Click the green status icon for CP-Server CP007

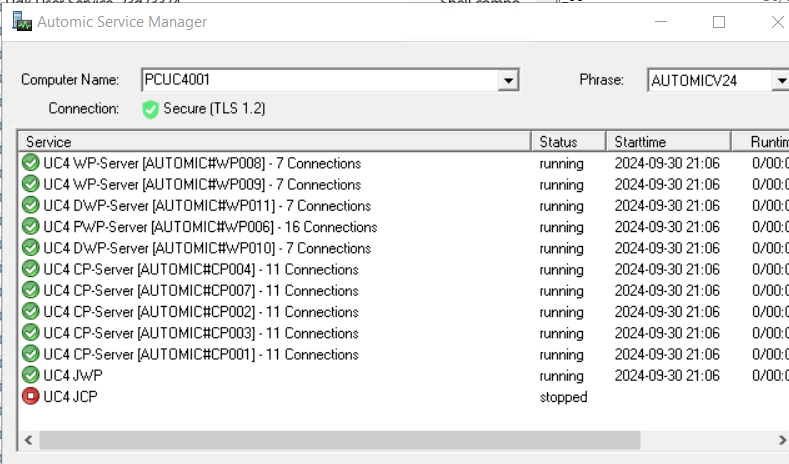(31, 290)
